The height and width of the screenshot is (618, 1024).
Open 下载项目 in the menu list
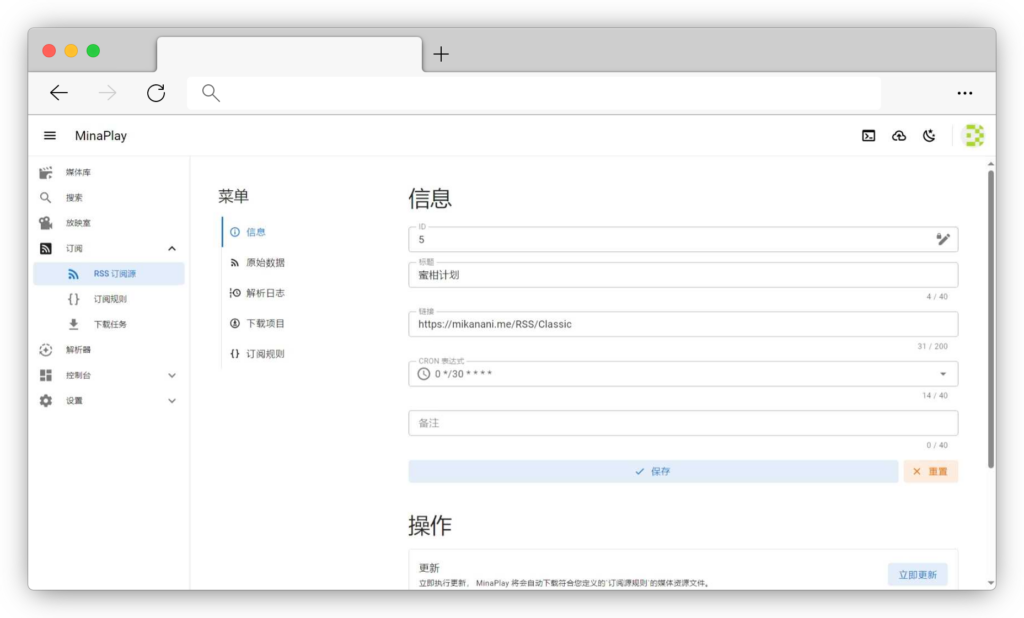[x=265, y=324]
